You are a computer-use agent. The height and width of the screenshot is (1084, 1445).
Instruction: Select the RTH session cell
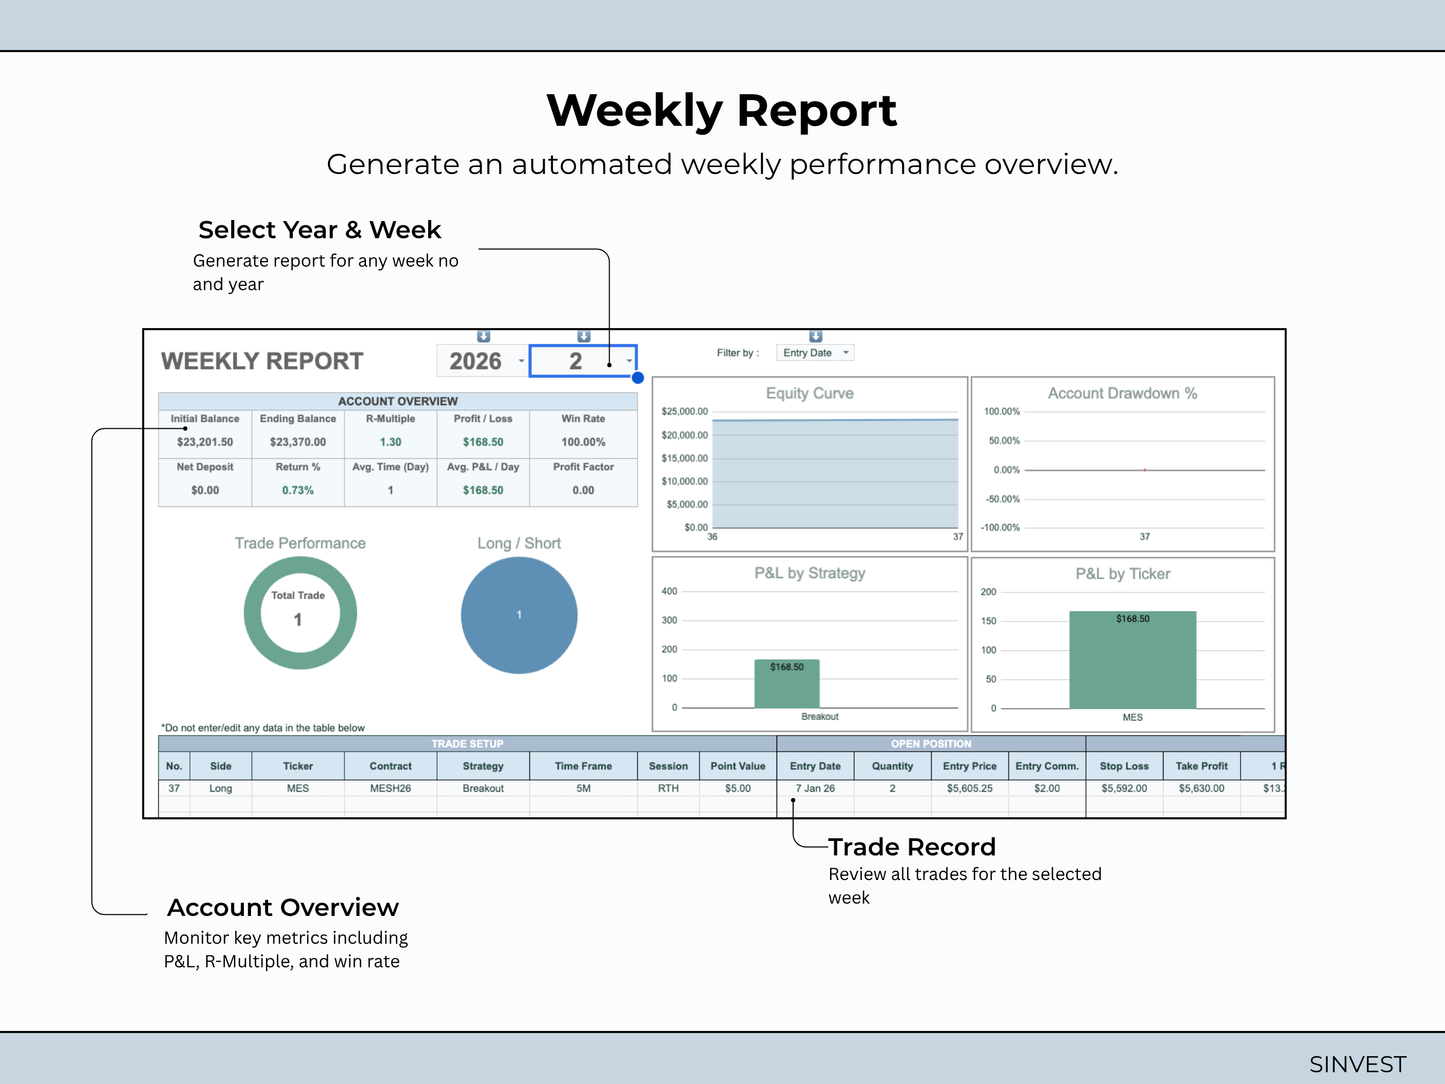click(668, 788)
